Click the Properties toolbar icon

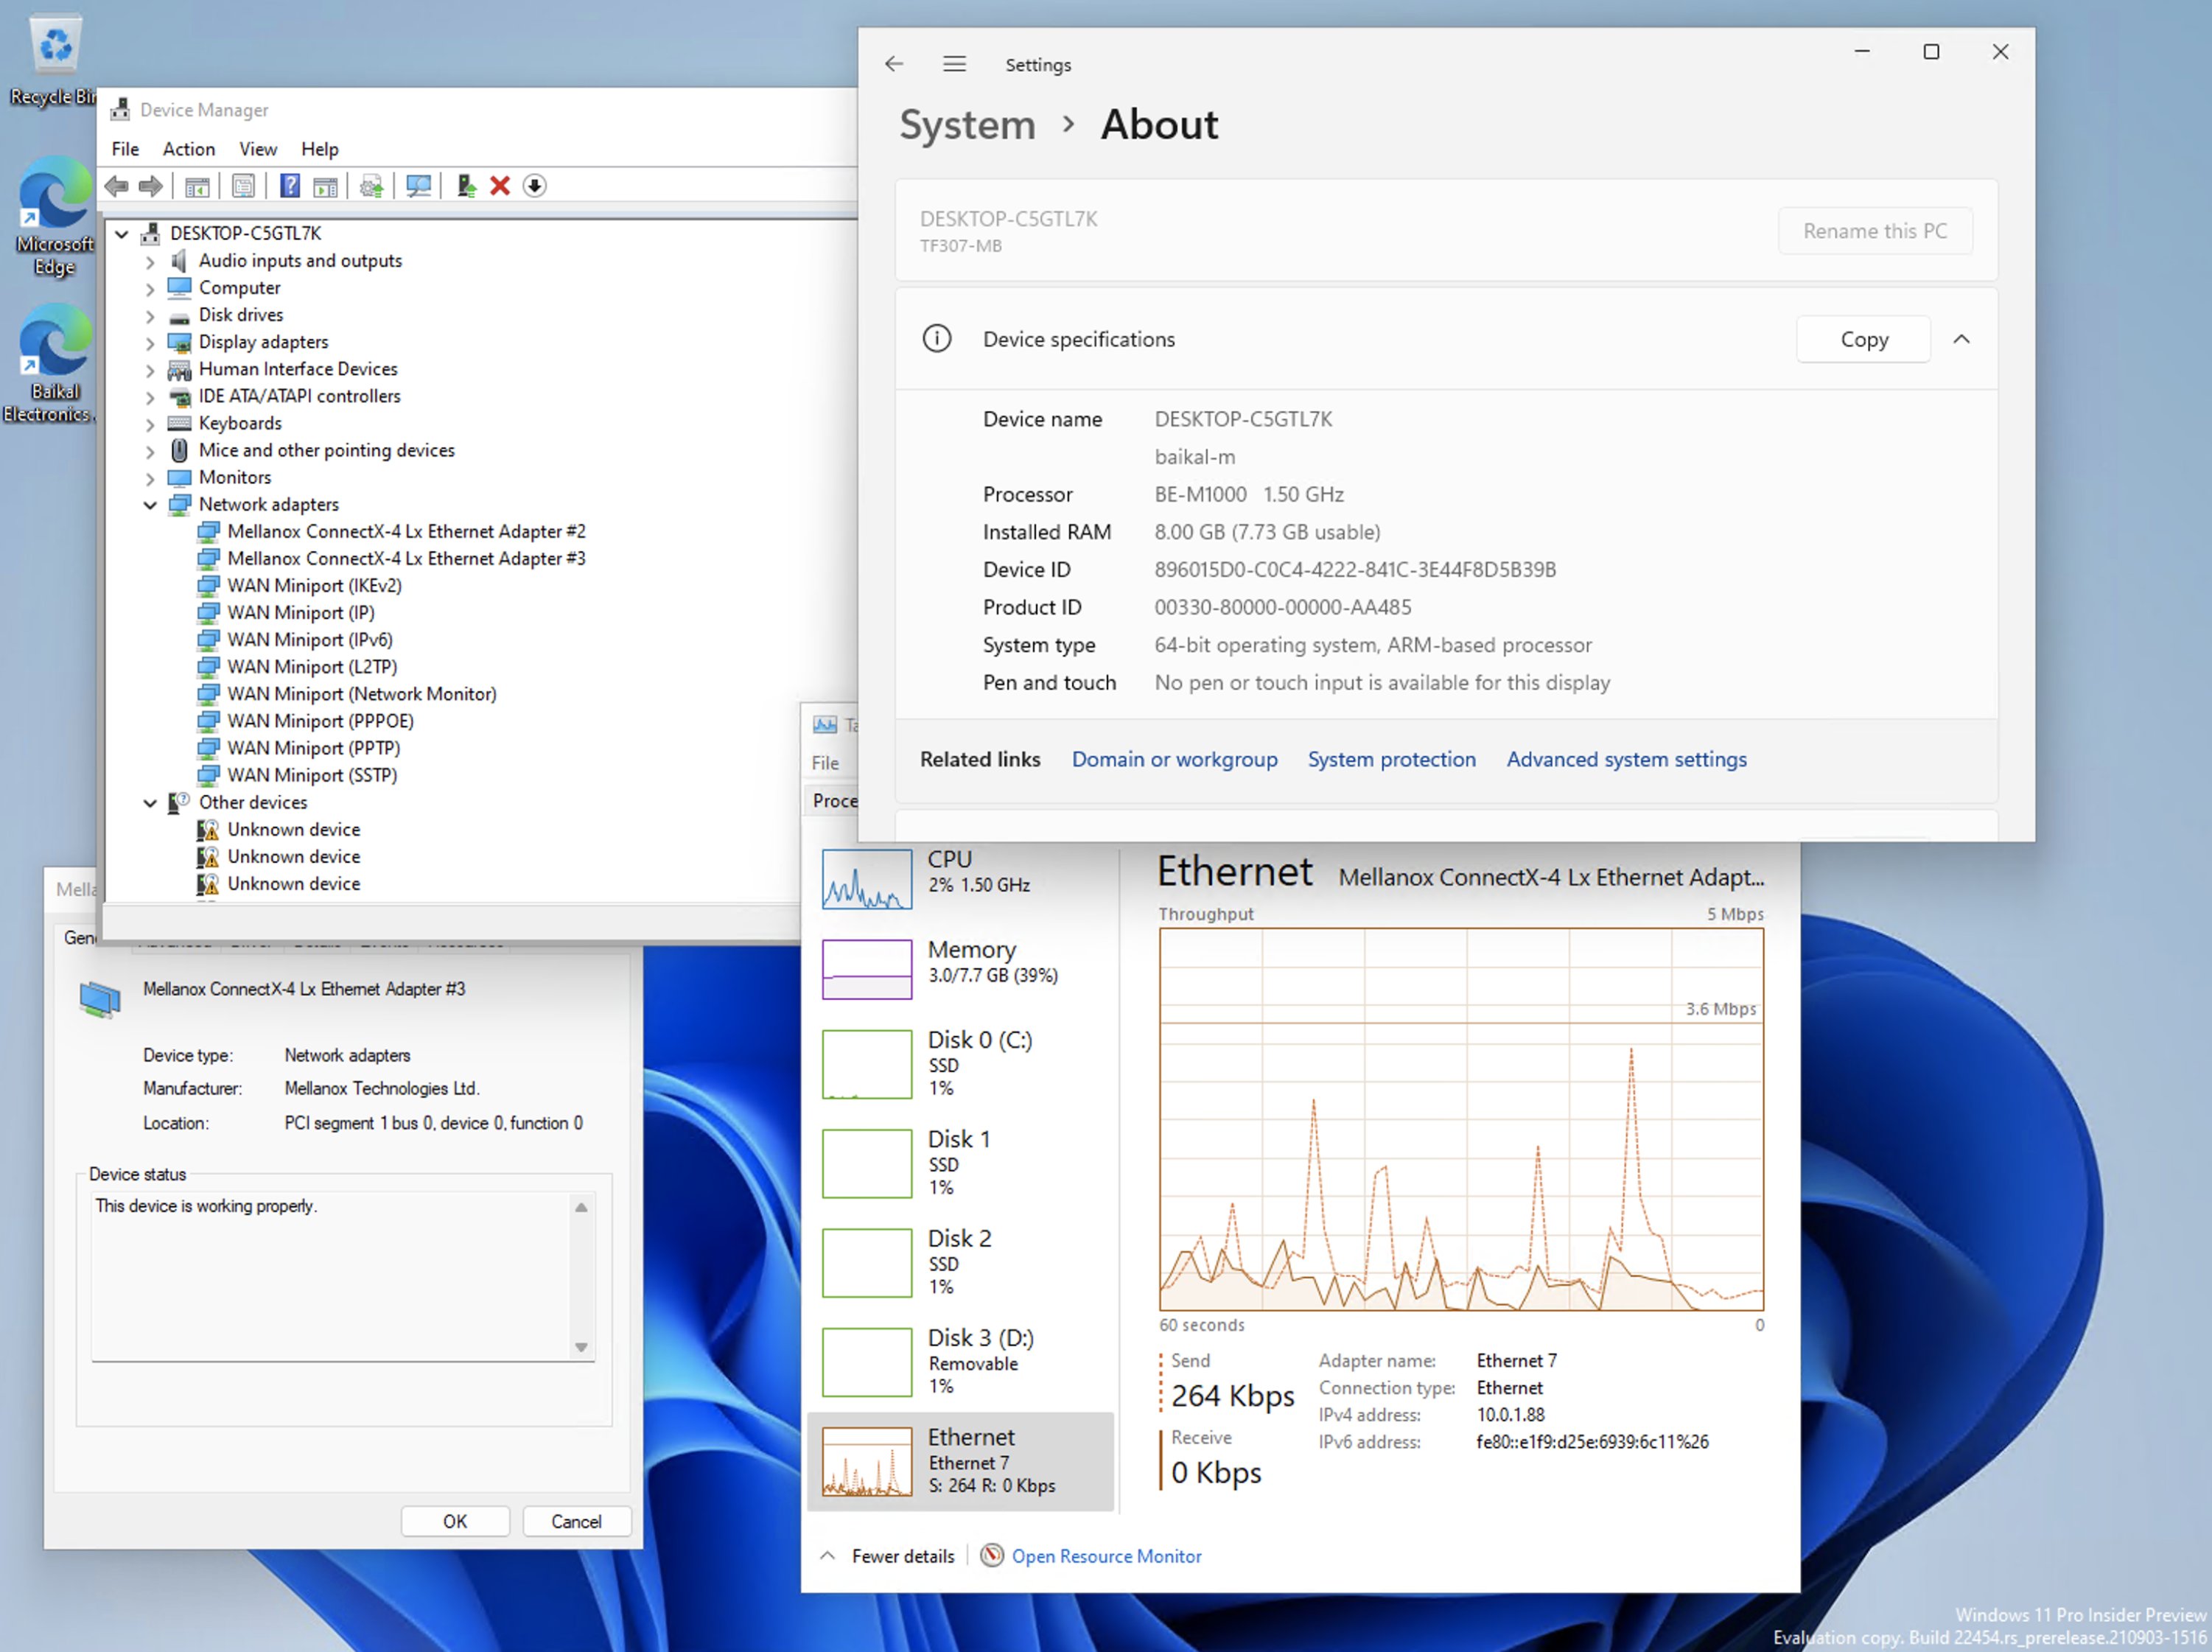point(243,186)
